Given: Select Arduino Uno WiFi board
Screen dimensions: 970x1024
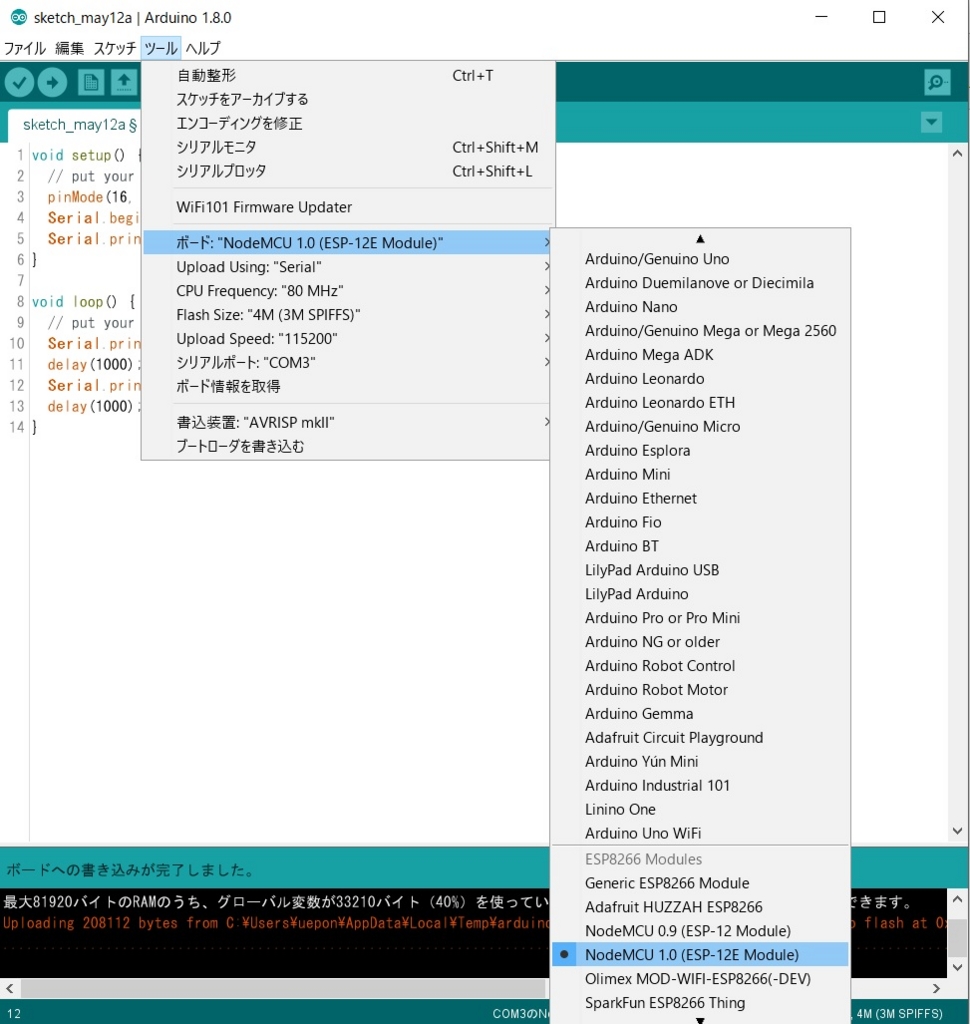Looking at the screenshot, I should point(700,833).
